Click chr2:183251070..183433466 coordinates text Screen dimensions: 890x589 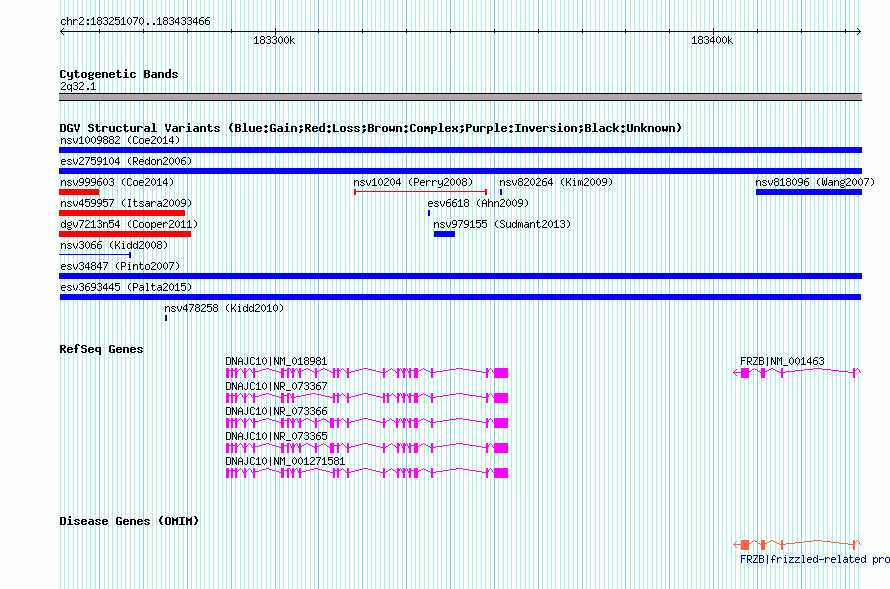click(135, 22)
